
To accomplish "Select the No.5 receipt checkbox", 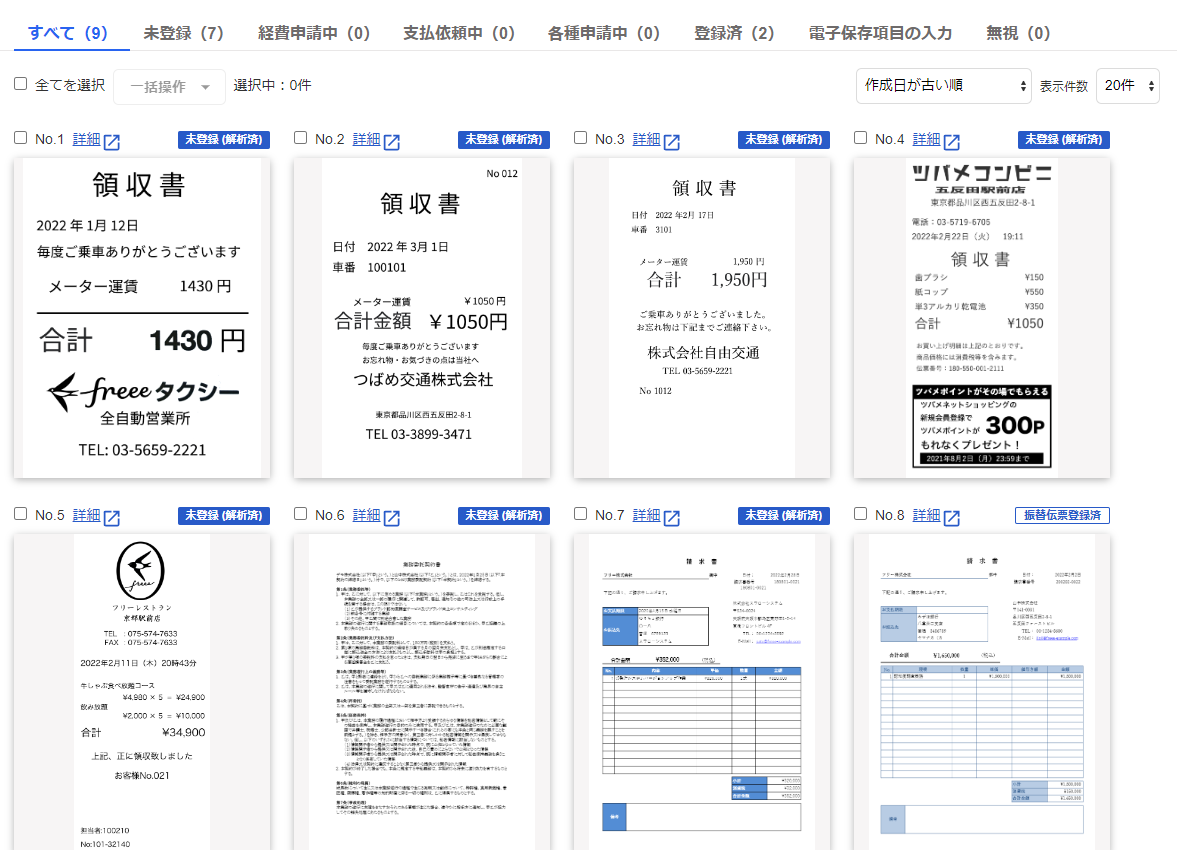I will (21, 514).
